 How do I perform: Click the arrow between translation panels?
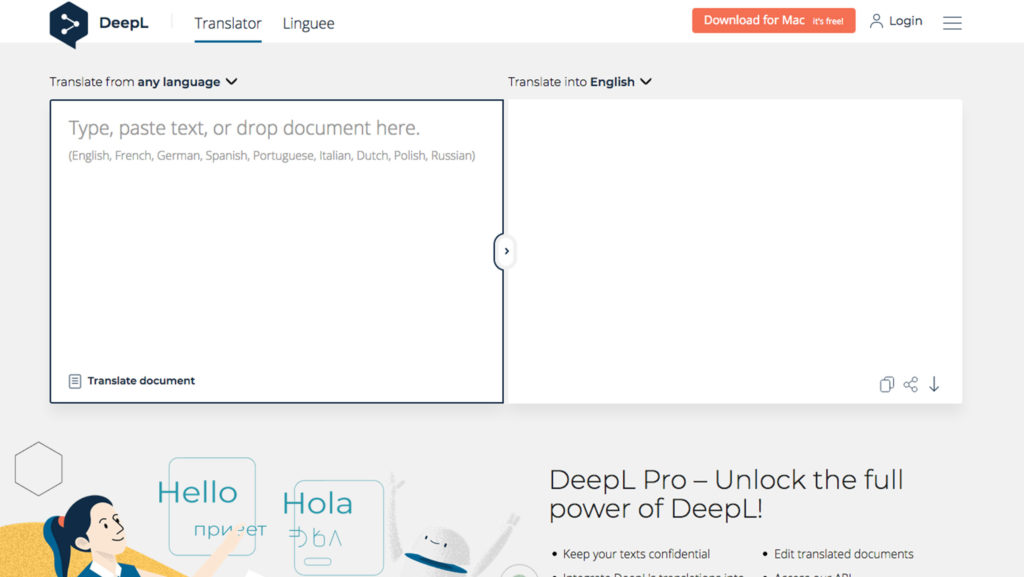click(x=506, y=251)
